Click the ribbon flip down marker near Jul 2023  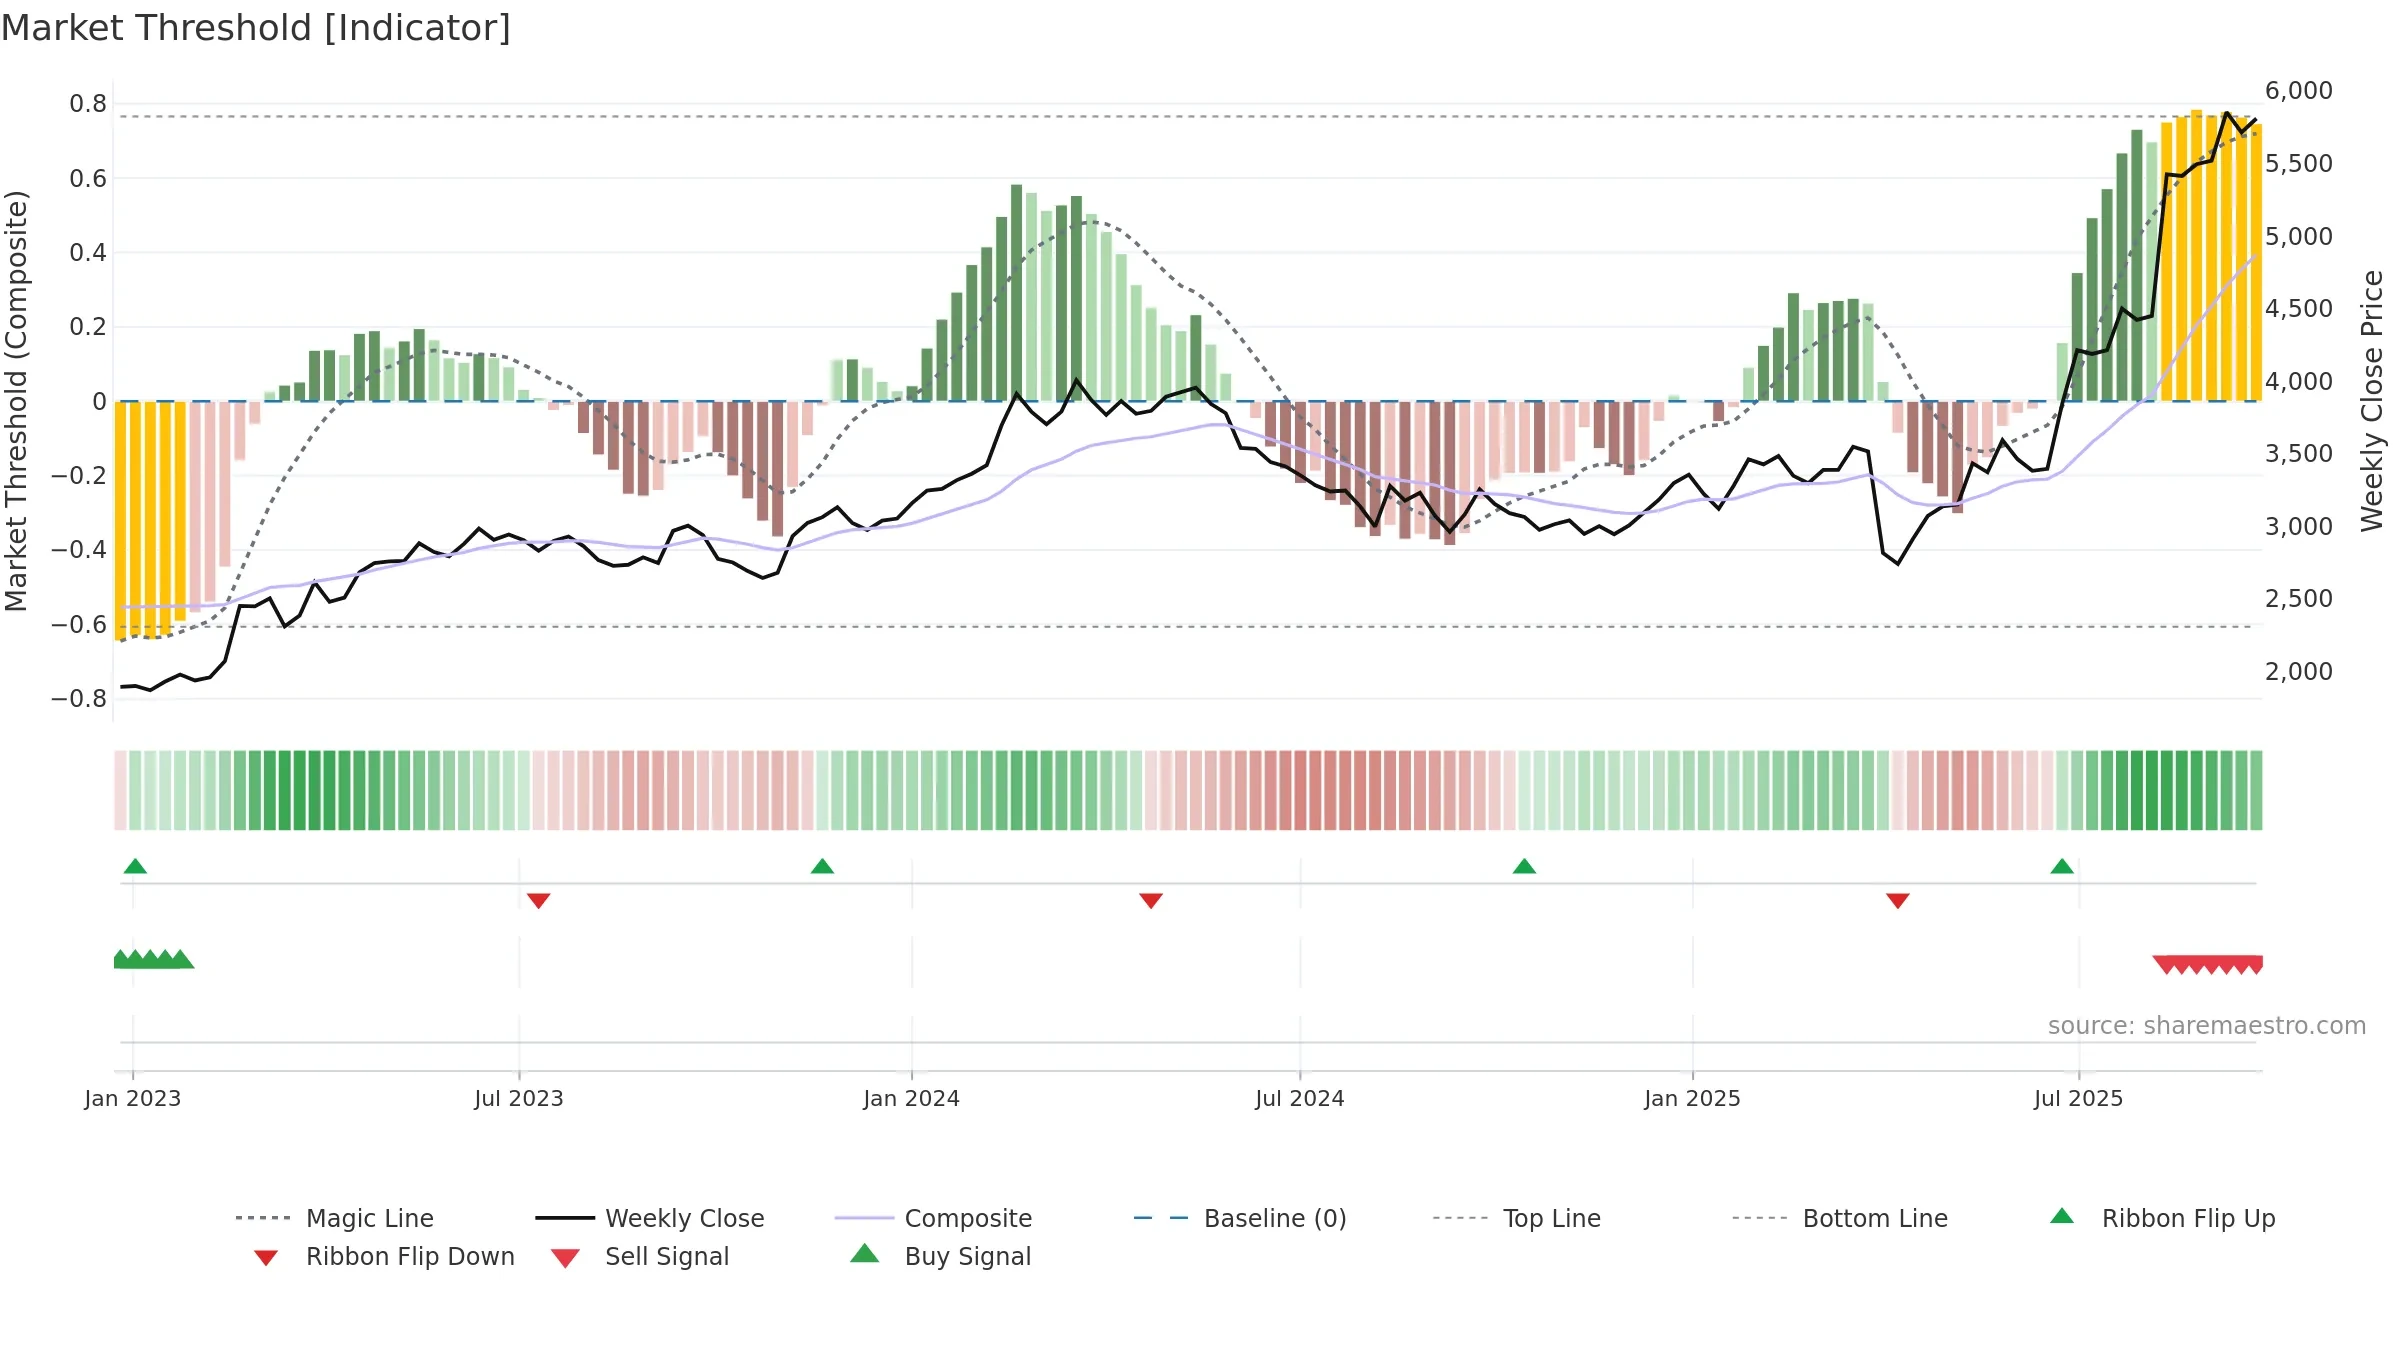(x=538, y=901)
